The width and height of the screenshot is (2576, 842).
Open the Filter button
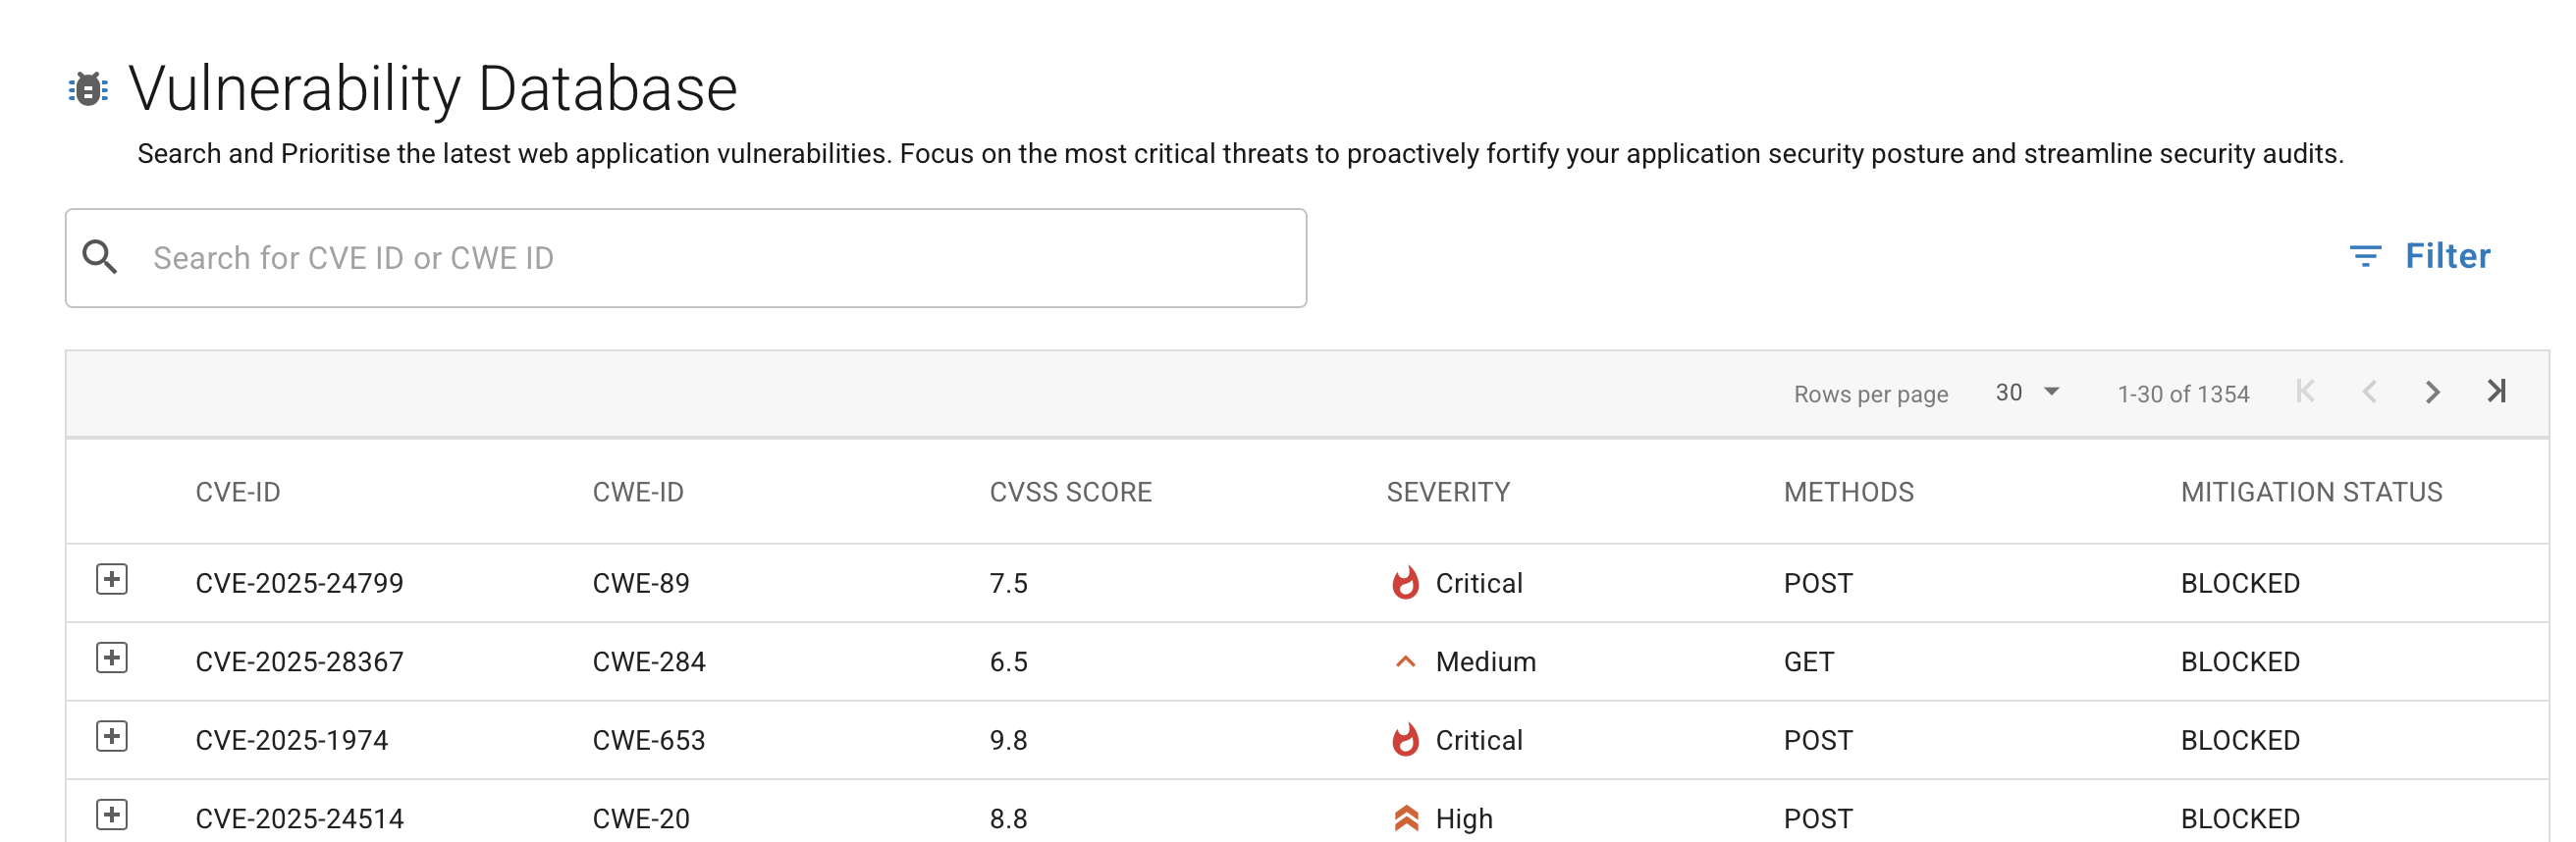[x=2419, y=257]
